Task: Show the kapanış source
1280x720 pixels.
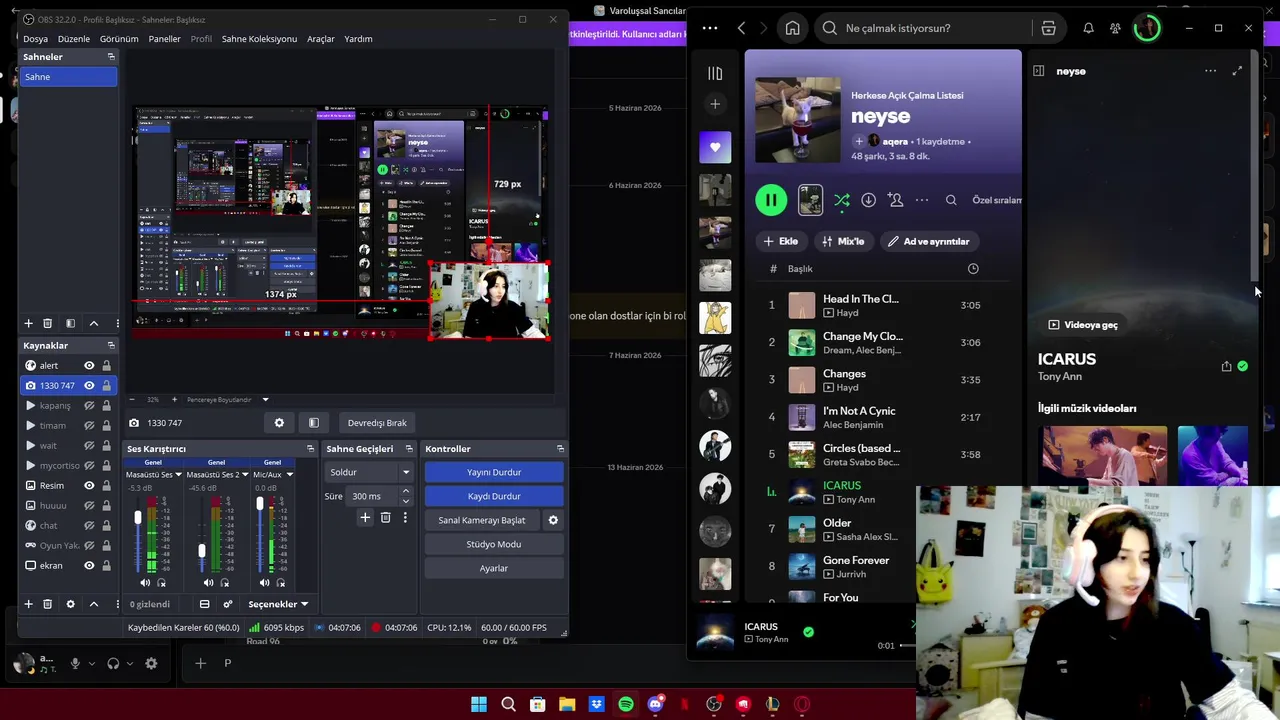Action: coord(89,406)
